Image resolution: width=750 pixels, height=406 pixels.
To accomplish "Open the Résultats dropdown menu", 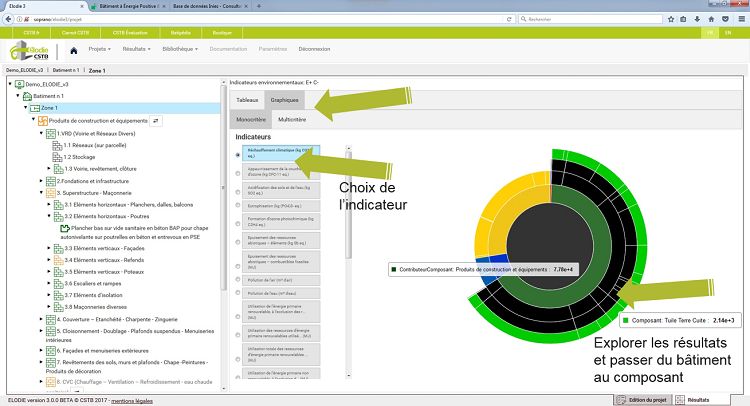I will [x=136, y=49].
